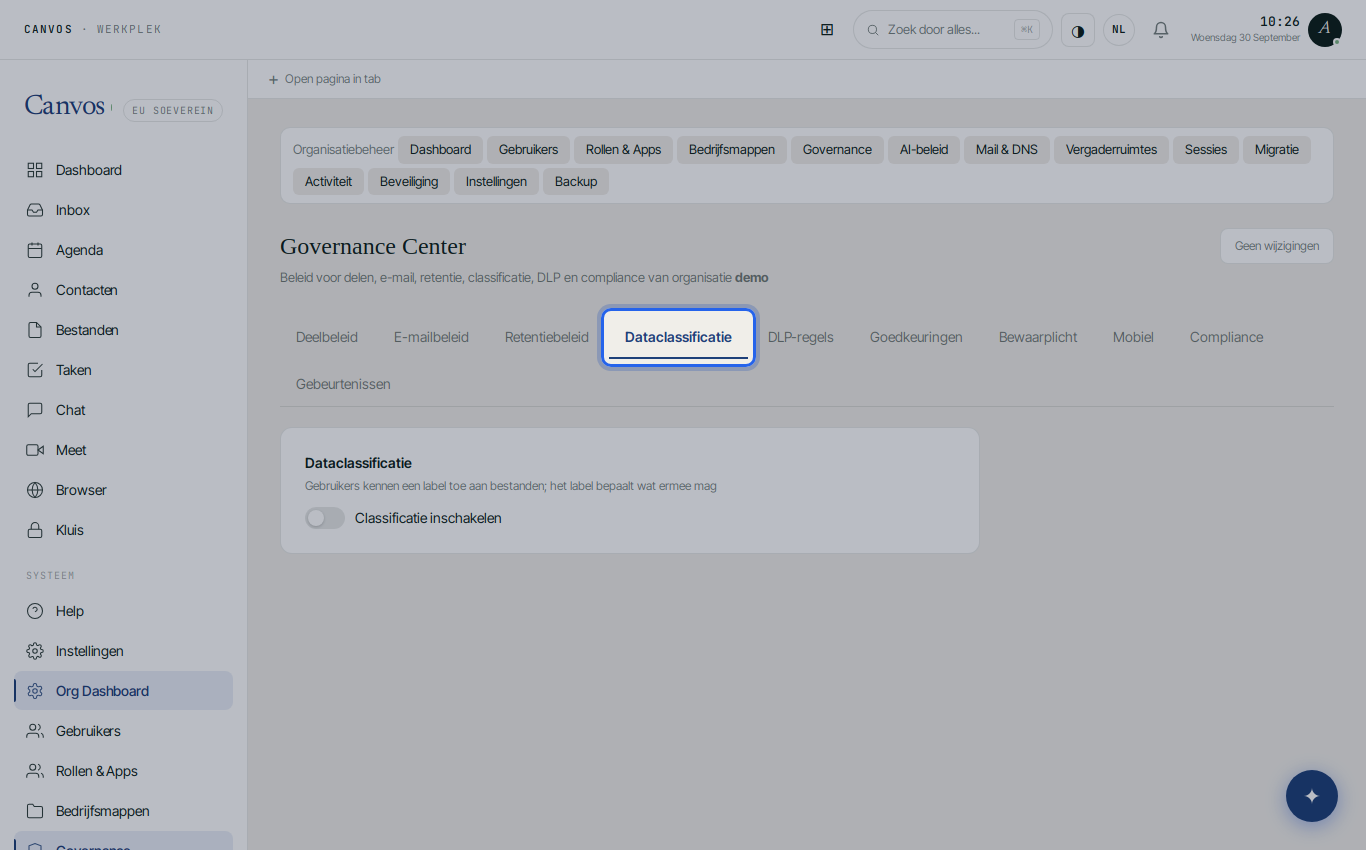Switch to the Deelbeleid tab

tap(327, 337)
